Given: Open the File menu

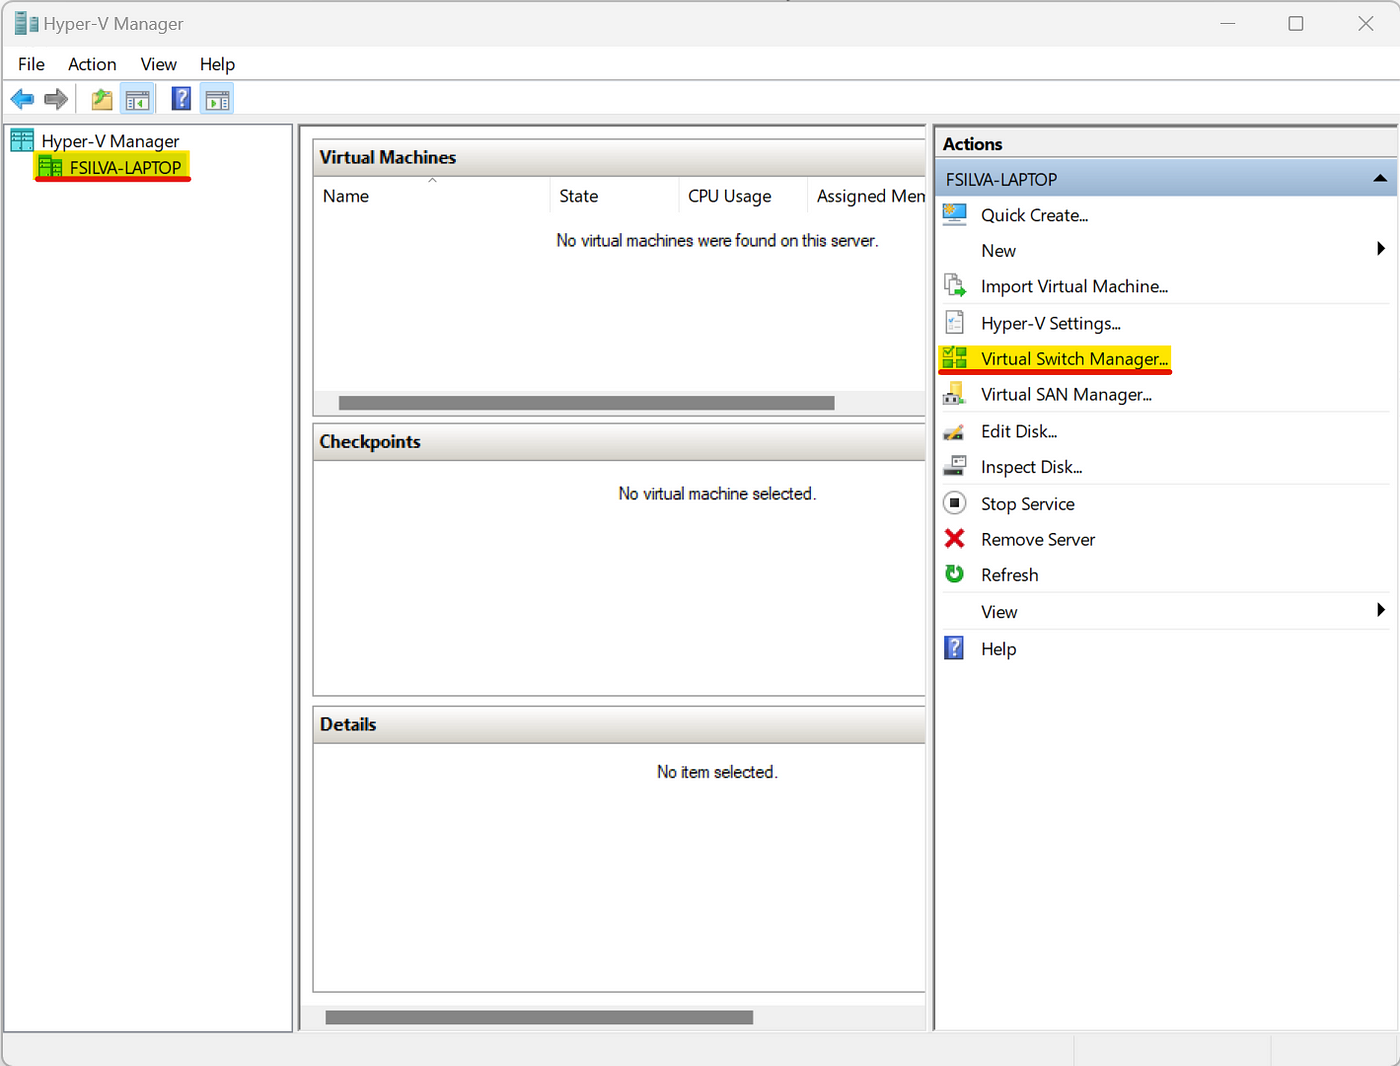Looking at the screenshot, I should pos(31,64).
